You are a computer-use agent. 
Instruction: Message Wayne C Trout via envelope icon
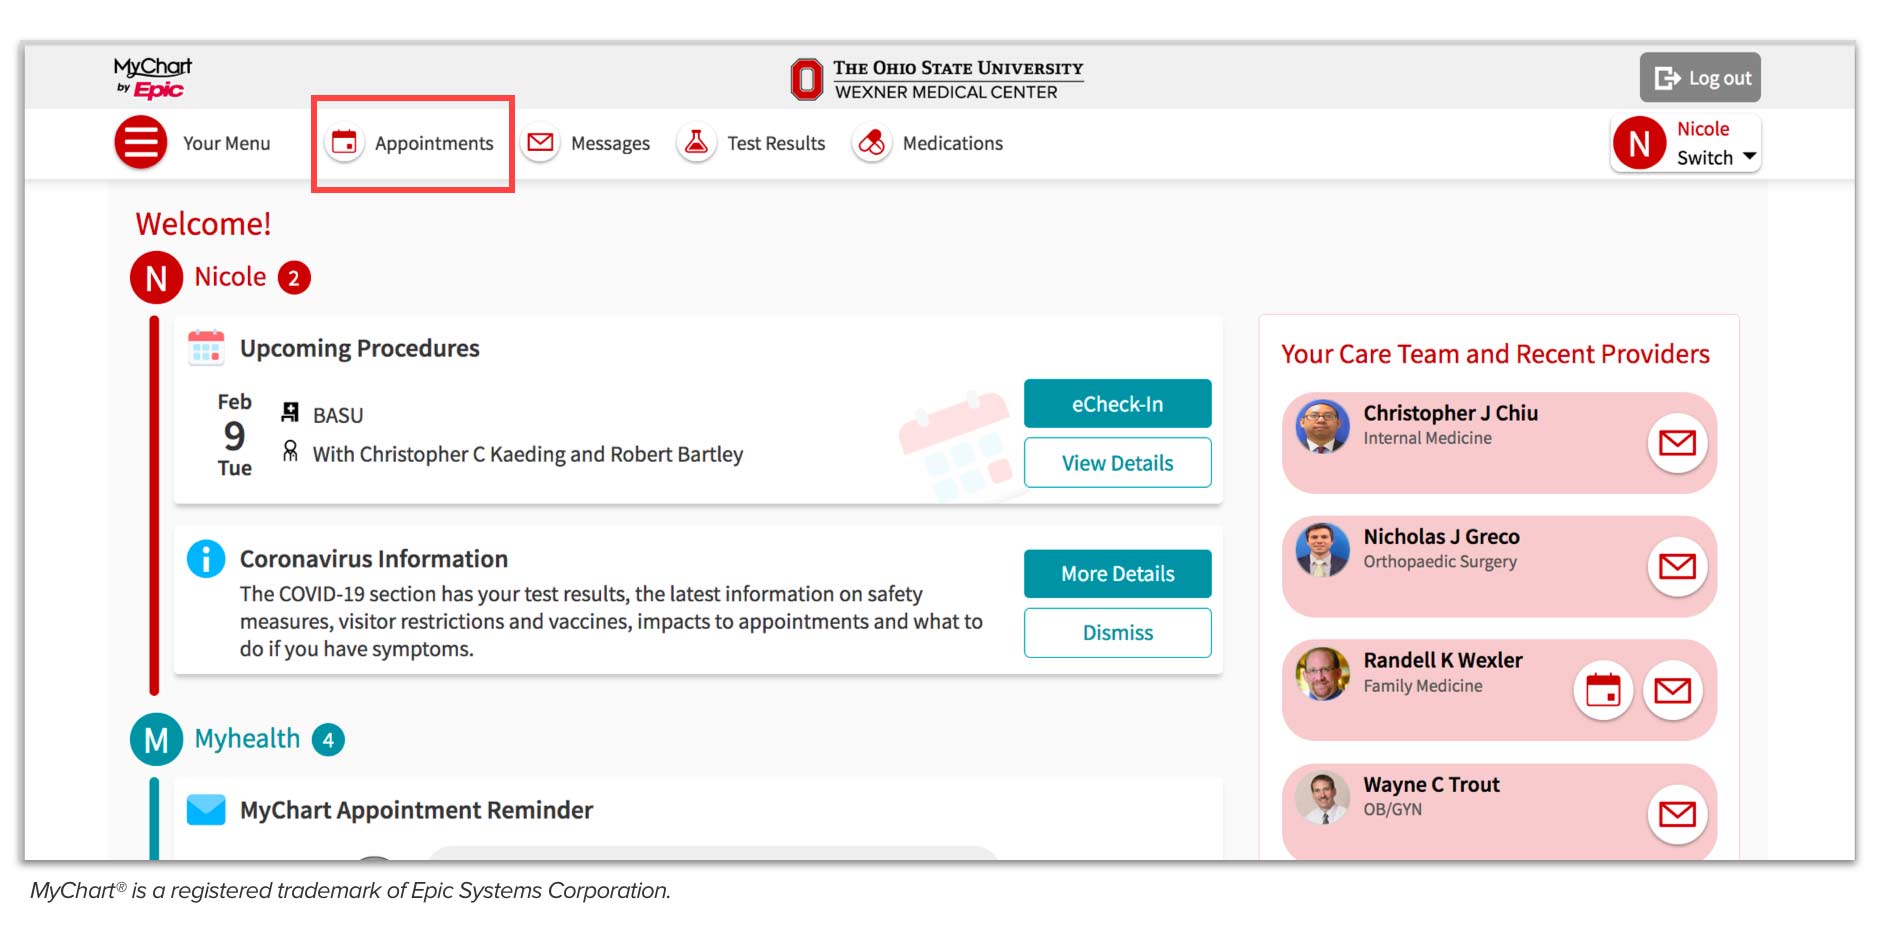point(1677,814)
